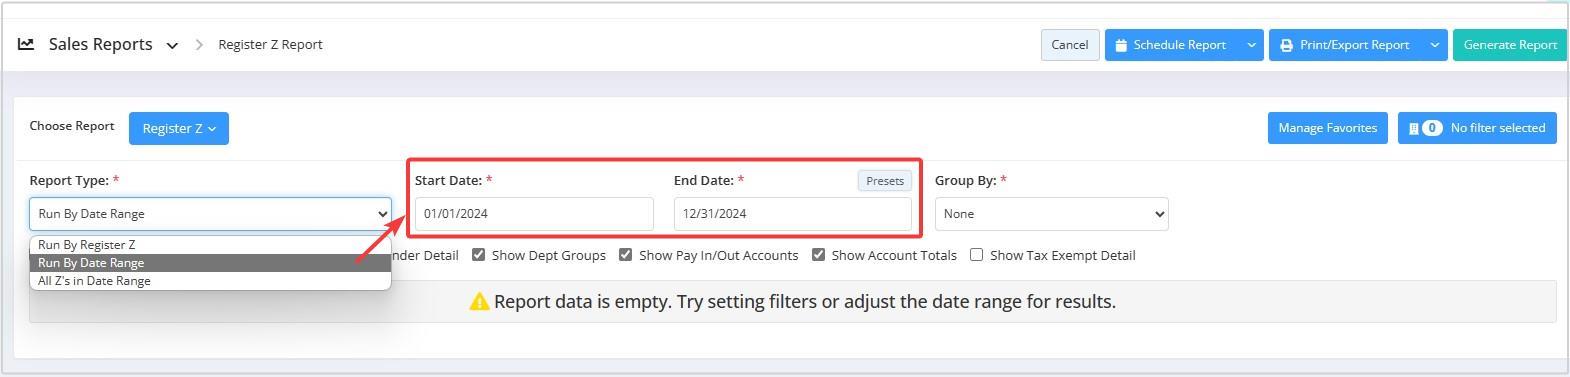Disable Show Account Totals checkbox

pos(818,255)
